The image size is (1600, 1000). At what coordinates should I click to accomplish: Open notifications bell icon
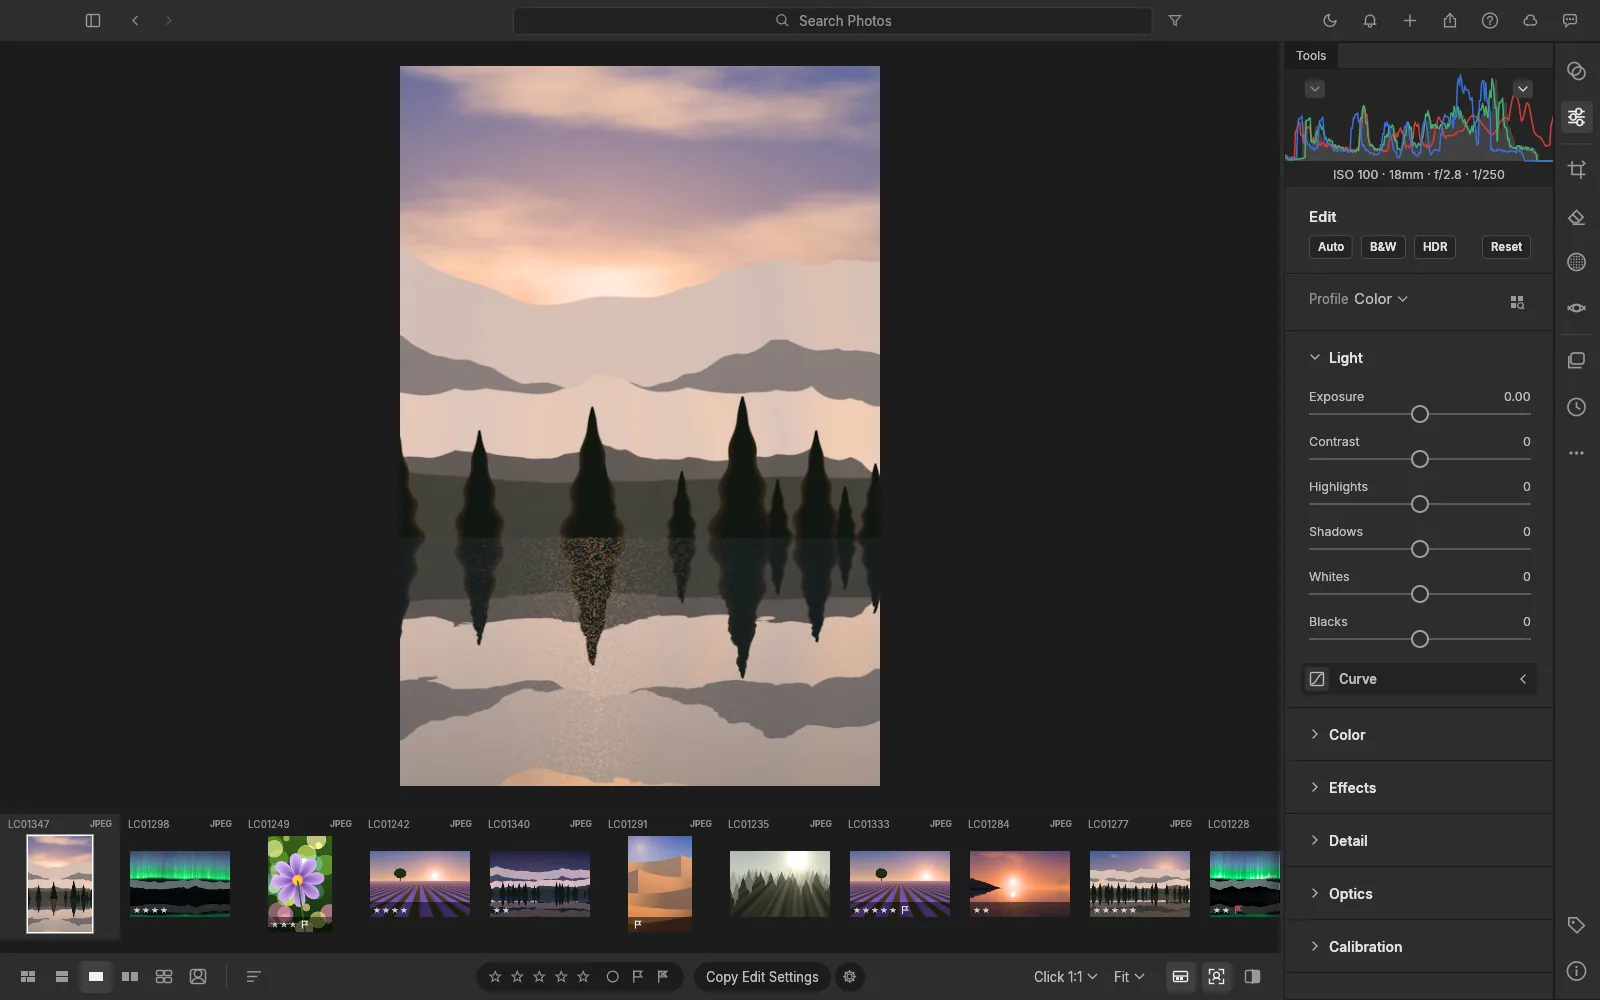pyautogui.click(x=1370, y=20)
